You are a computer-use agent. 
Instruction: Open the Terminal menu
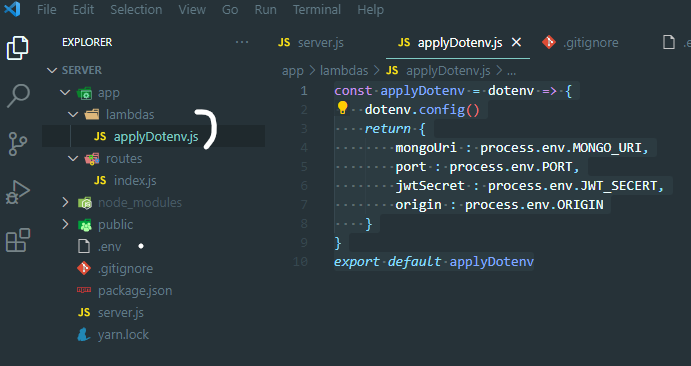pos(317,10)
